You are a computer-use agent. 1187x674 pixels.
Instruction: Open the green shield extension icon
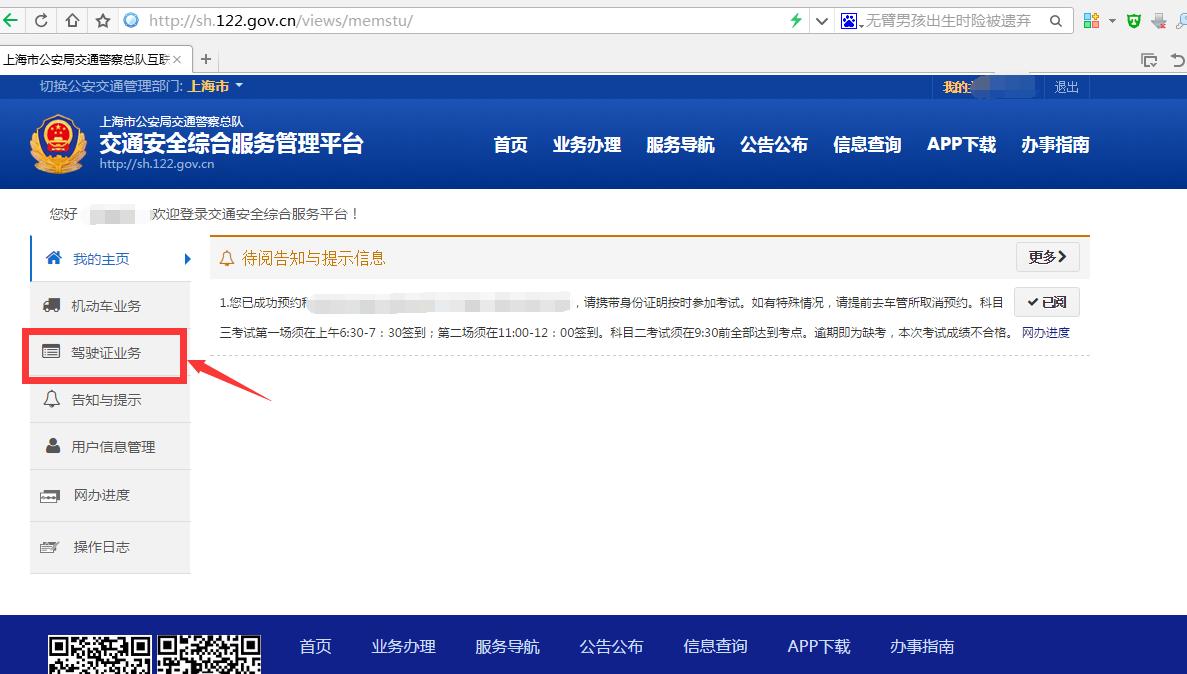[x=1133, y=19]
